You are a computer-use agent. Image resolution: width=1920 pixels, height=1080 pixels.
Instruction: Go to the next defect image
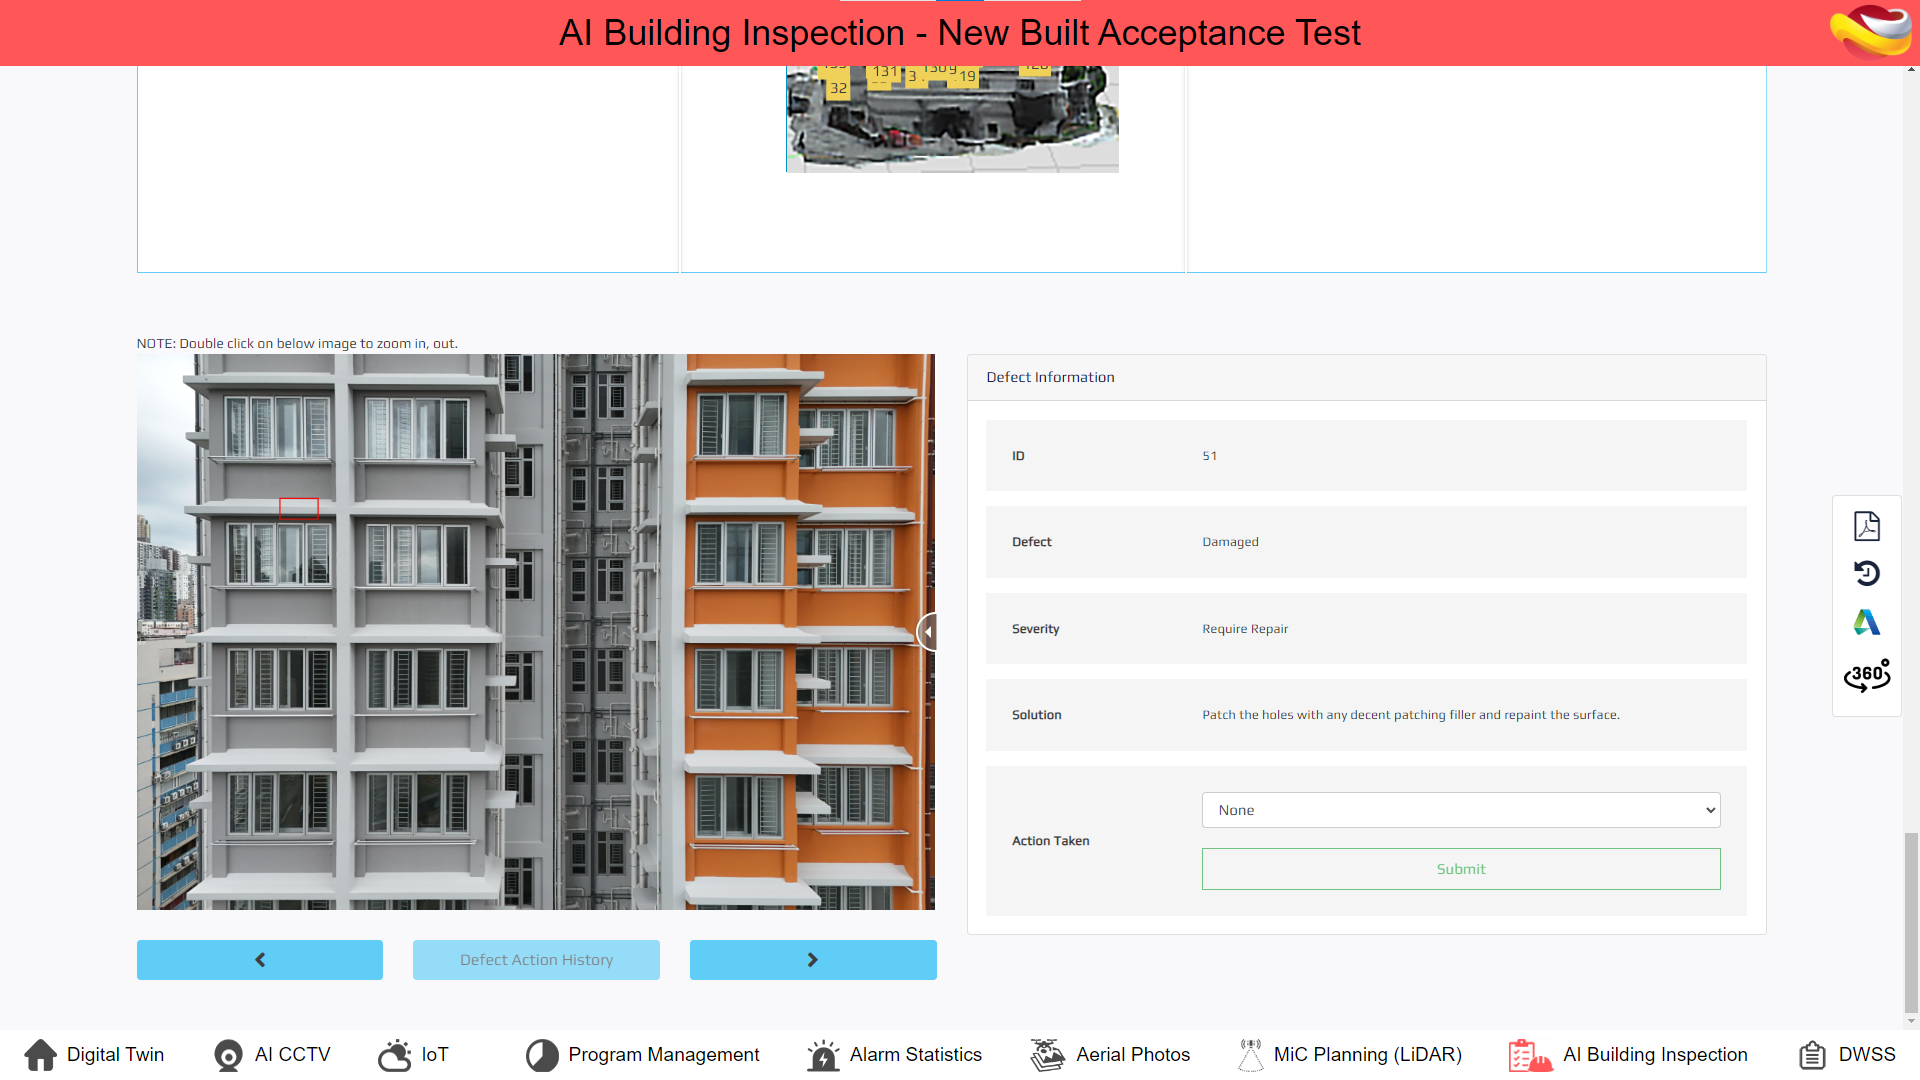(813, 960)
